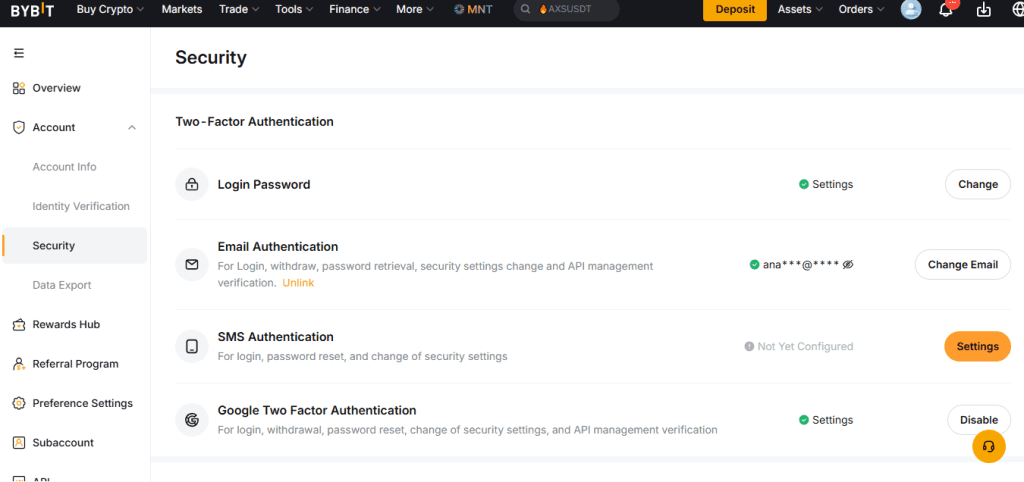Click the Unlink email link
This screenshot has height=482, width=1024.
click(298, 283)
